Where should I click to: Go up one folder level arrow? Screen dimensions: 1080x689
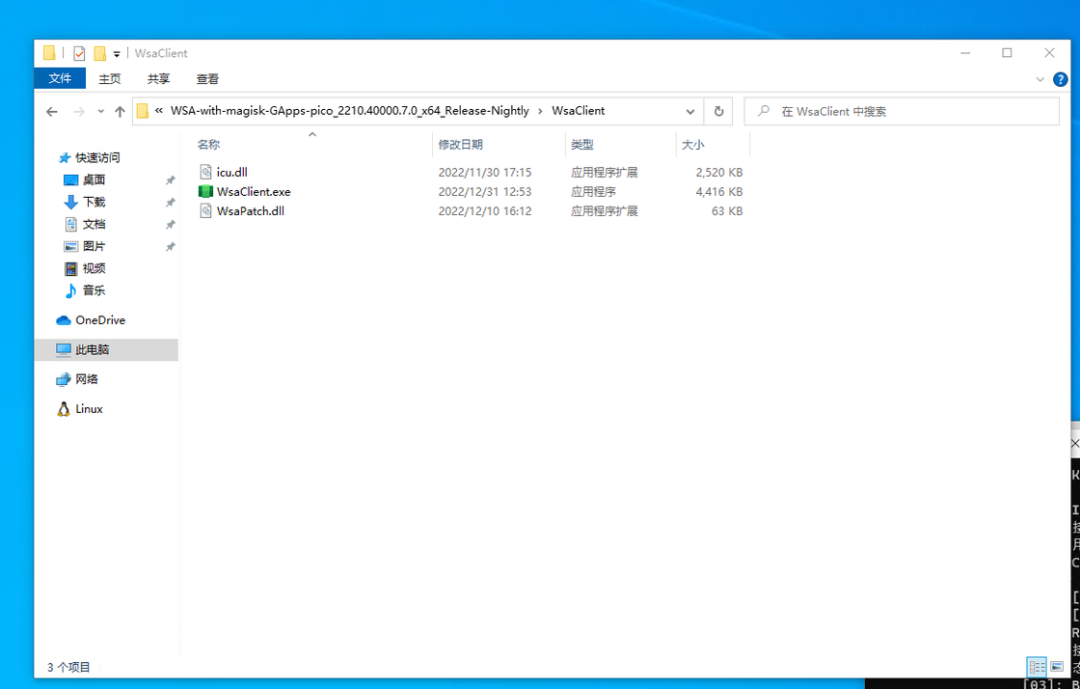point(120,111)
